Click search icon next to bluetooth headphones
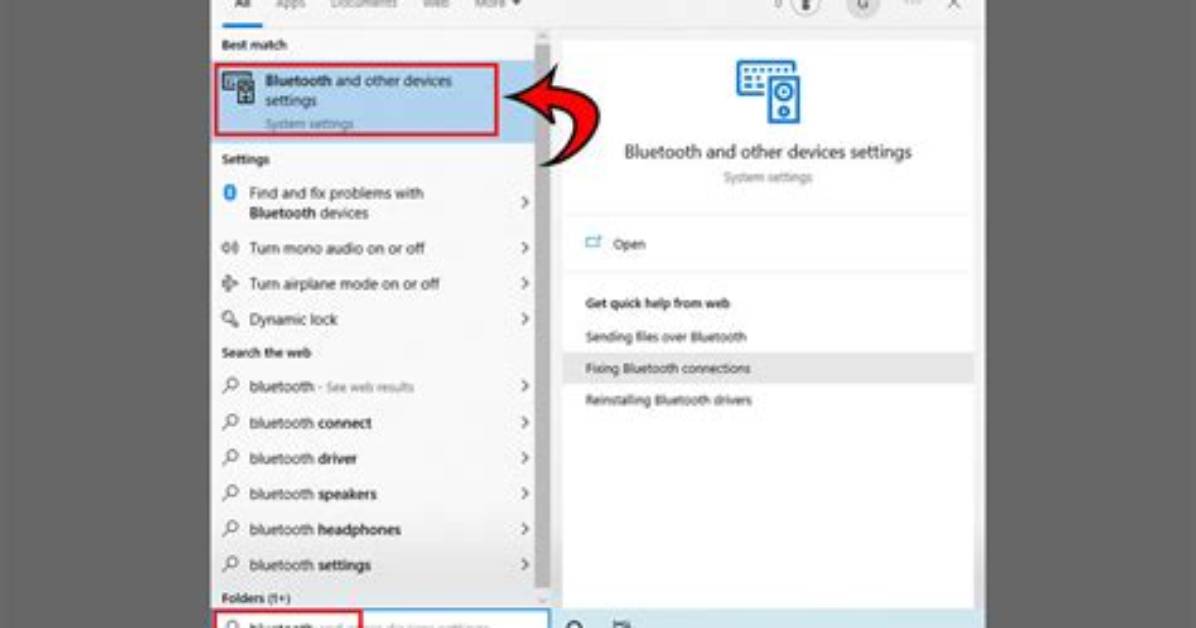Image resolution: width=1196 pixels, height=628 pixels. click(230, 528)
